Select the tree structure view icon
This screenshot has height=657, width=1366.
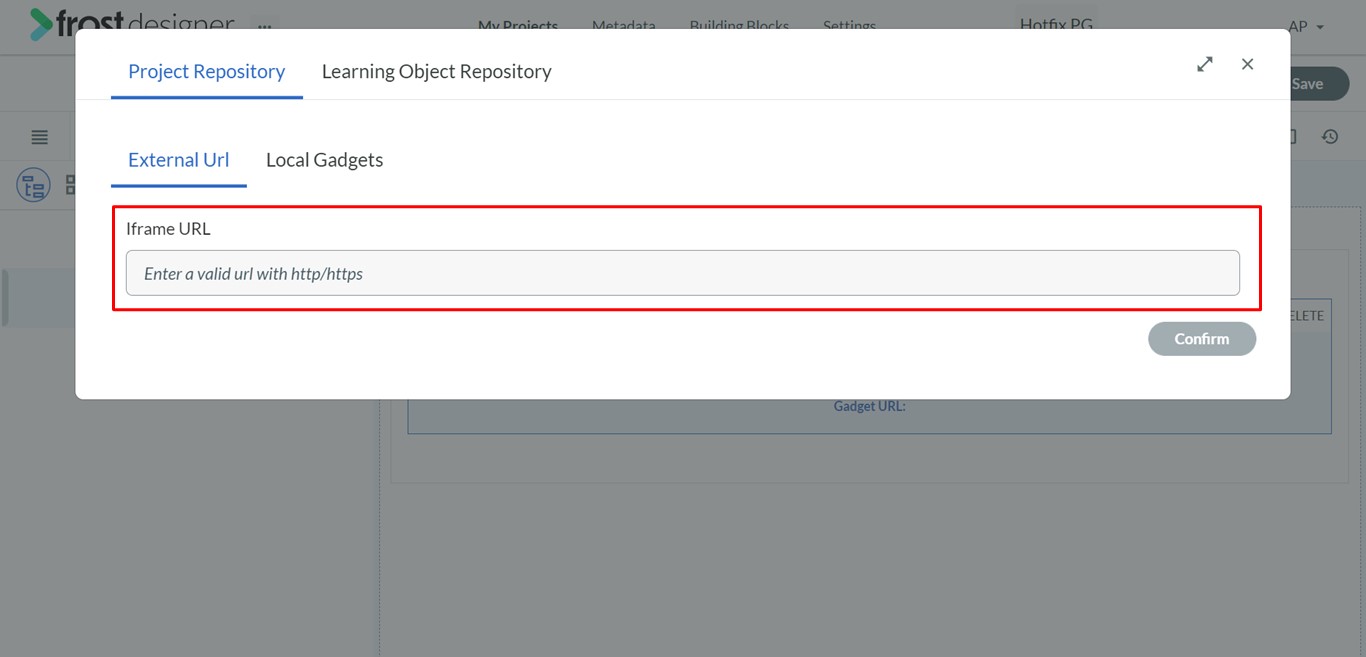pos(33,185)
